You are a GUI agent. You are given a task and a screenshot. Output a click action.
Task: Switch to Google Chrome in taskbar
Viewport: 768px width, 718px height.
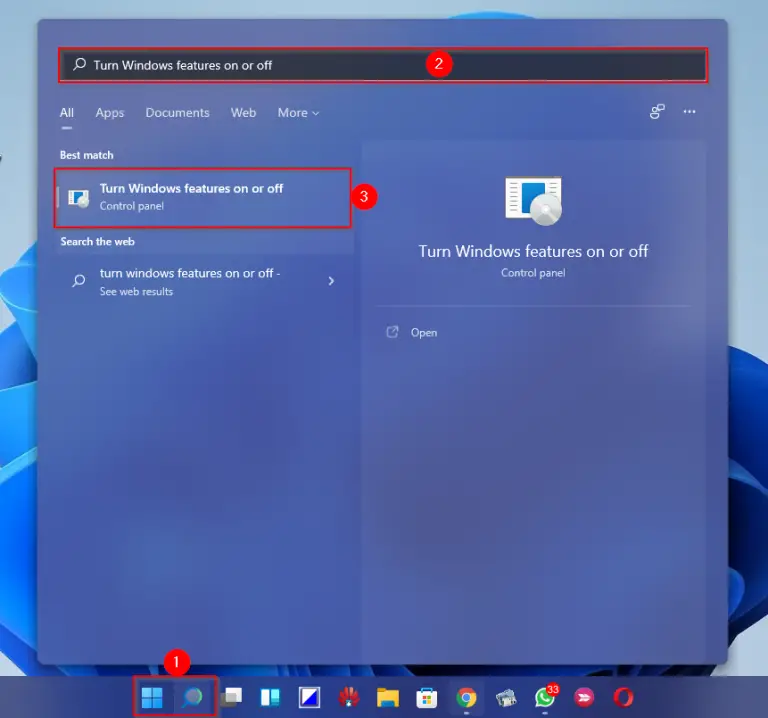pyautogui.click(x=466, y=697)
